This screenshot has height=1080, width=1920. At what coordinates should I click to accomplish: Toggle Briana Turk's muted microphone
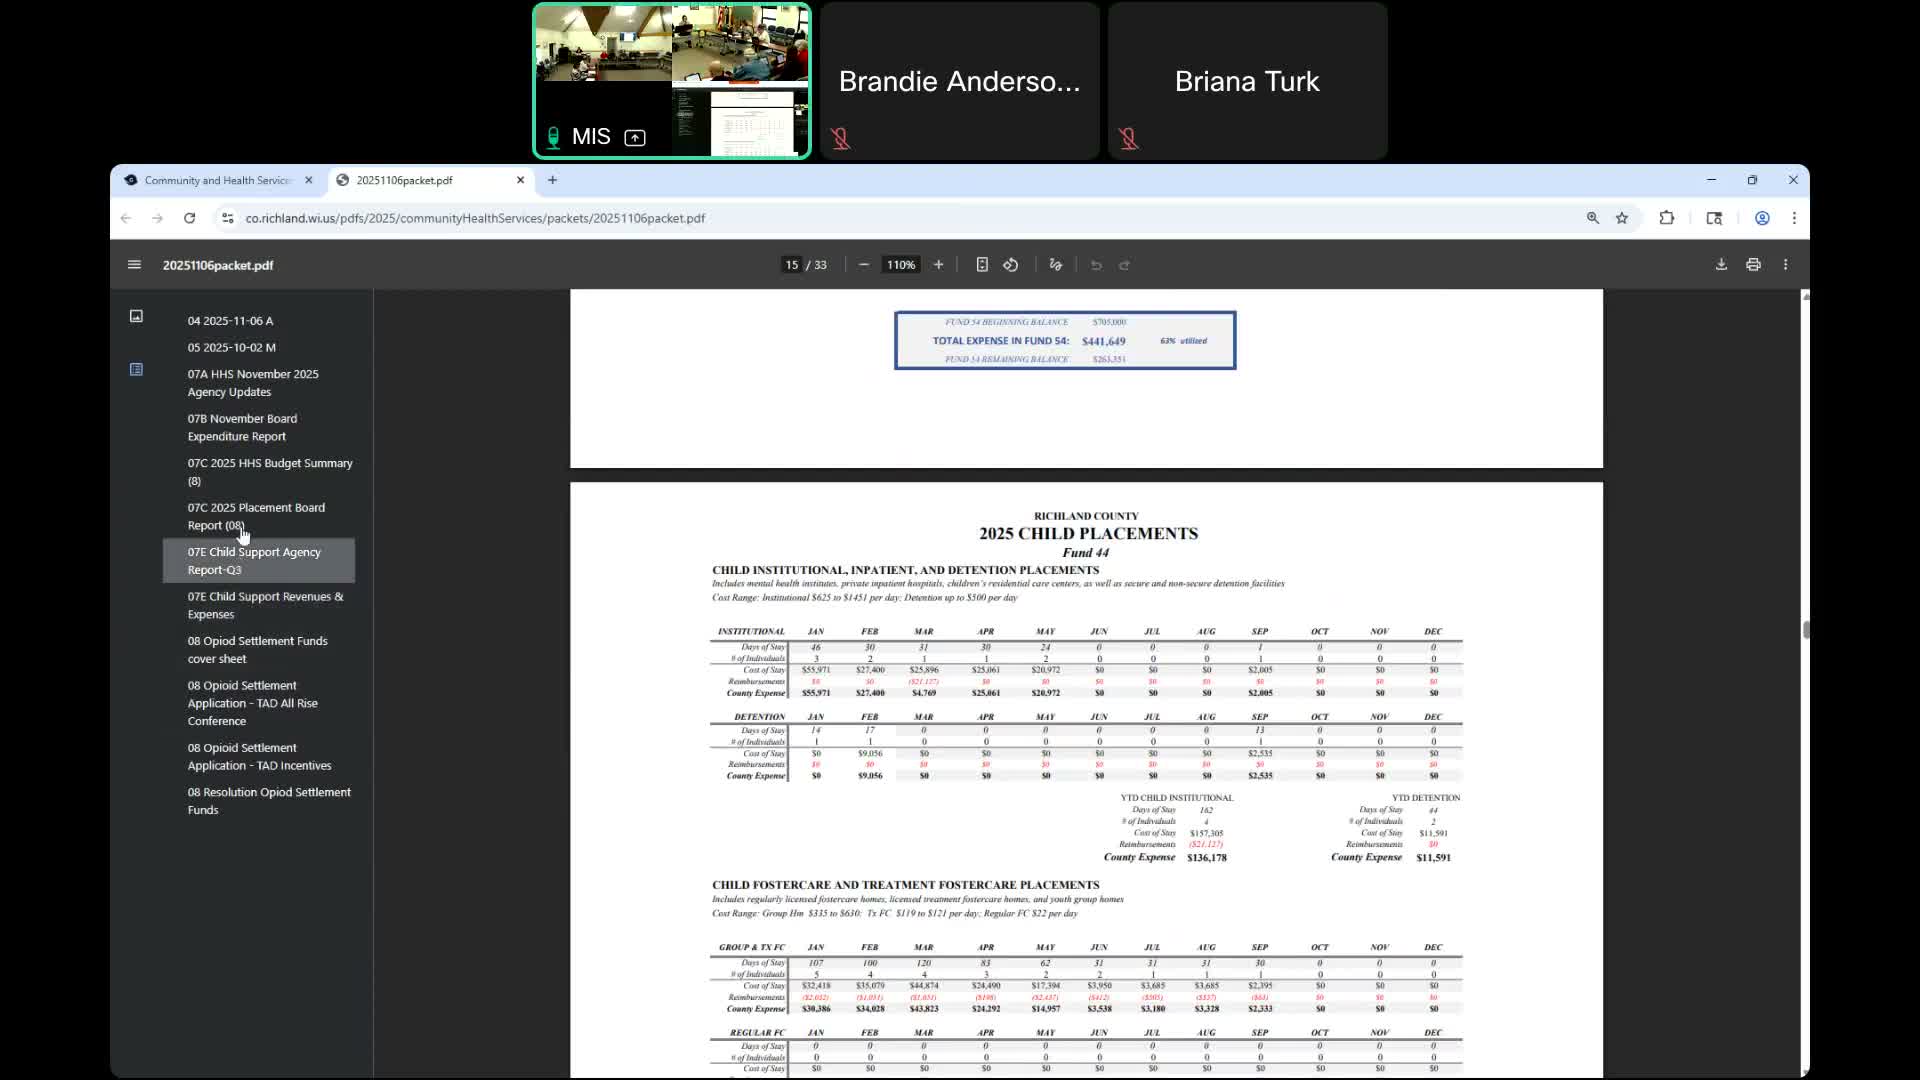[x=1129, y=139]
